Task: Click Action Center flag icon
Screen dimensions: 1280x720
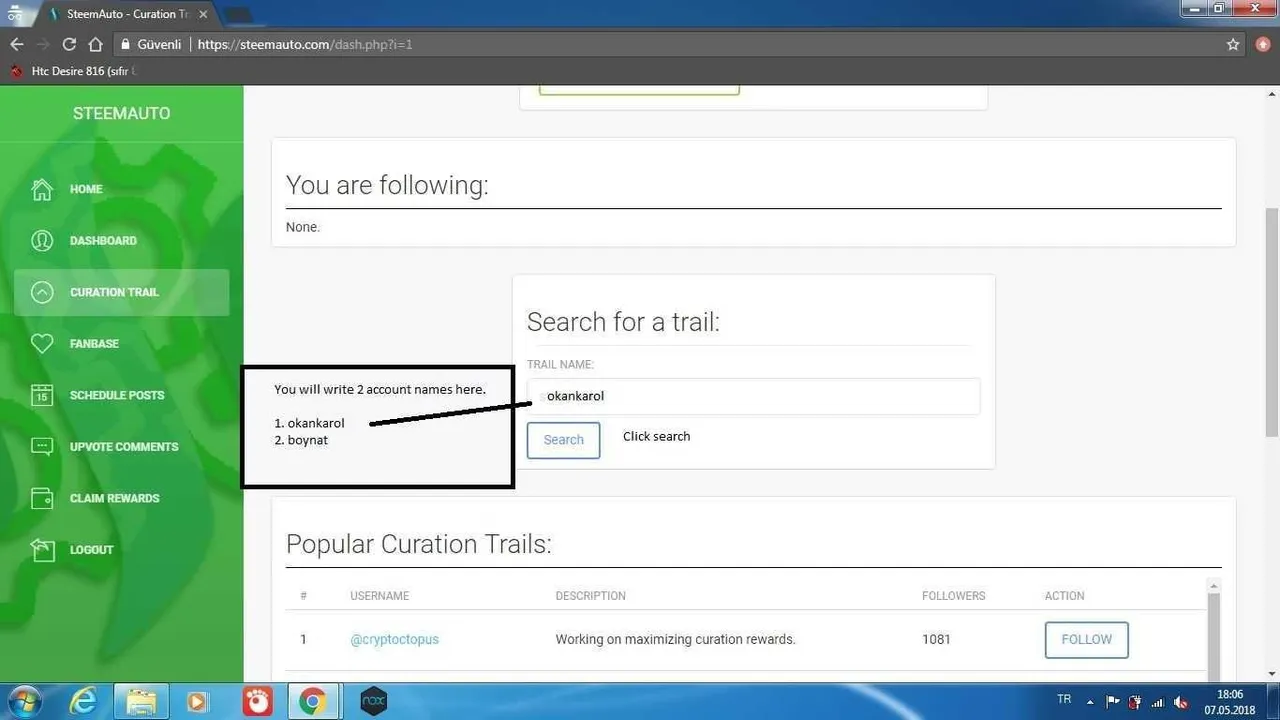Action: coord(1113,701)
